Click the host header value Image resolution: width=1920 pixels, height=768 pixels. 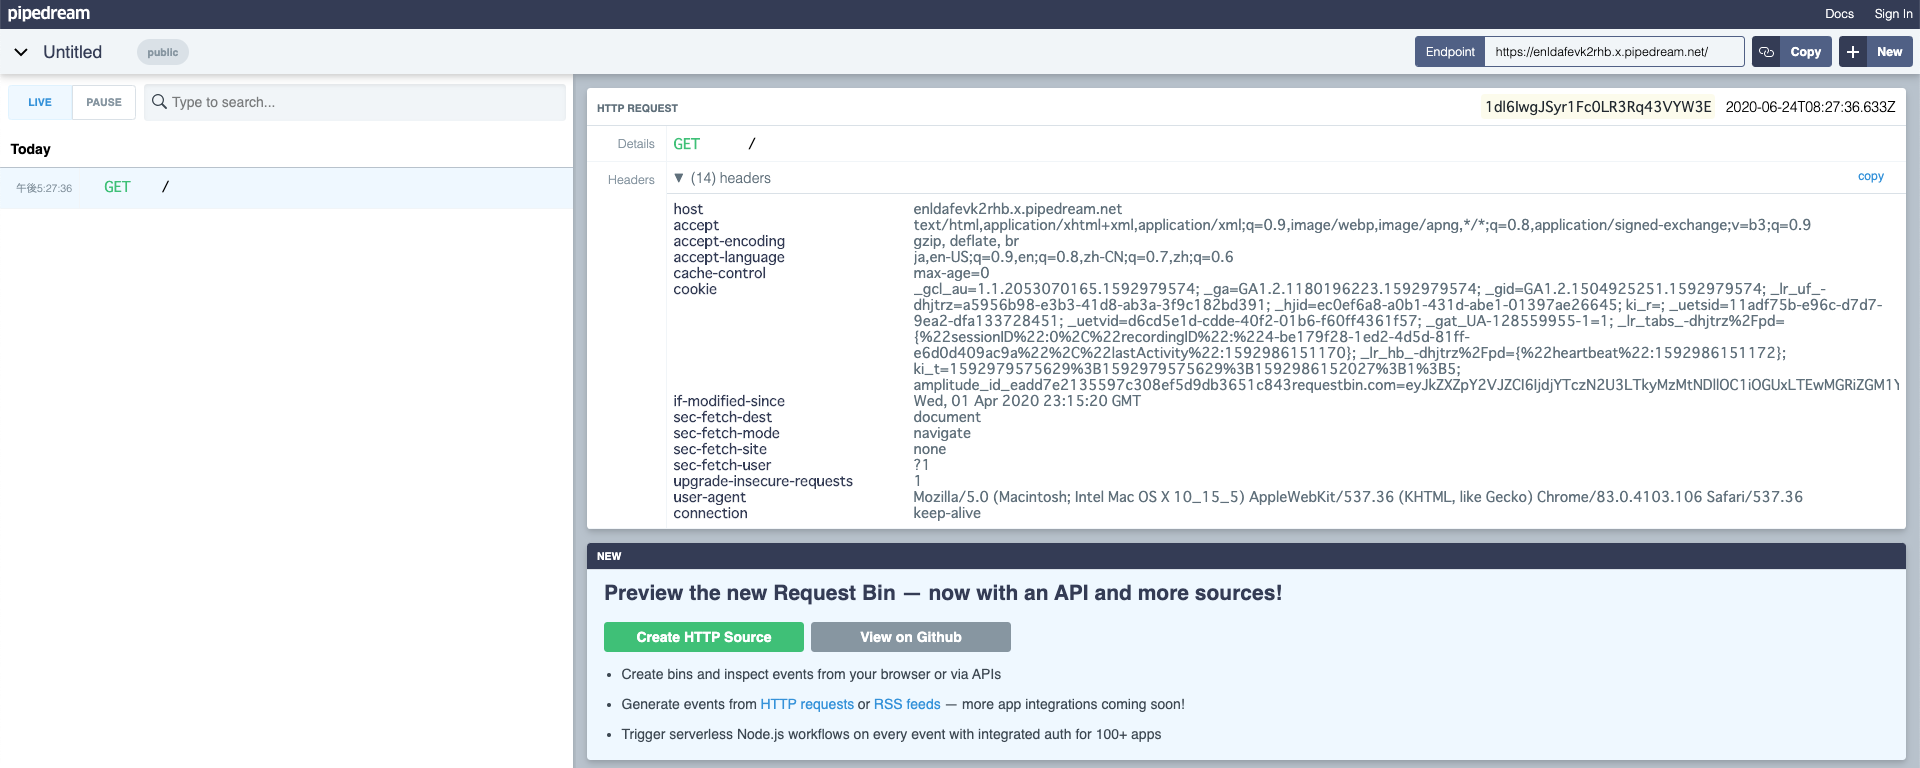point(1017,209)
